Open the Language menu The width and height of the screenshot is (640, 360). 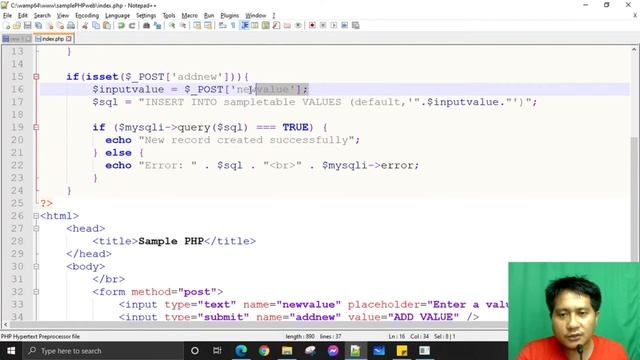(x=117, y=16)
